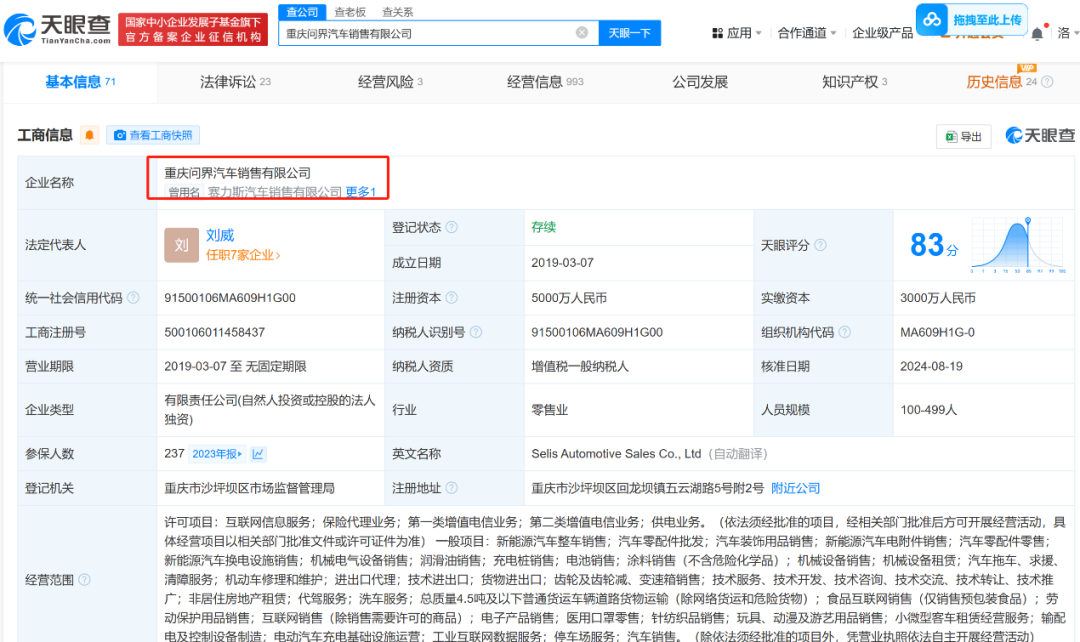Select the 查老板 search mode tab
The width and height of the screenshot is (1080, 642).
[x=349, y=12]
